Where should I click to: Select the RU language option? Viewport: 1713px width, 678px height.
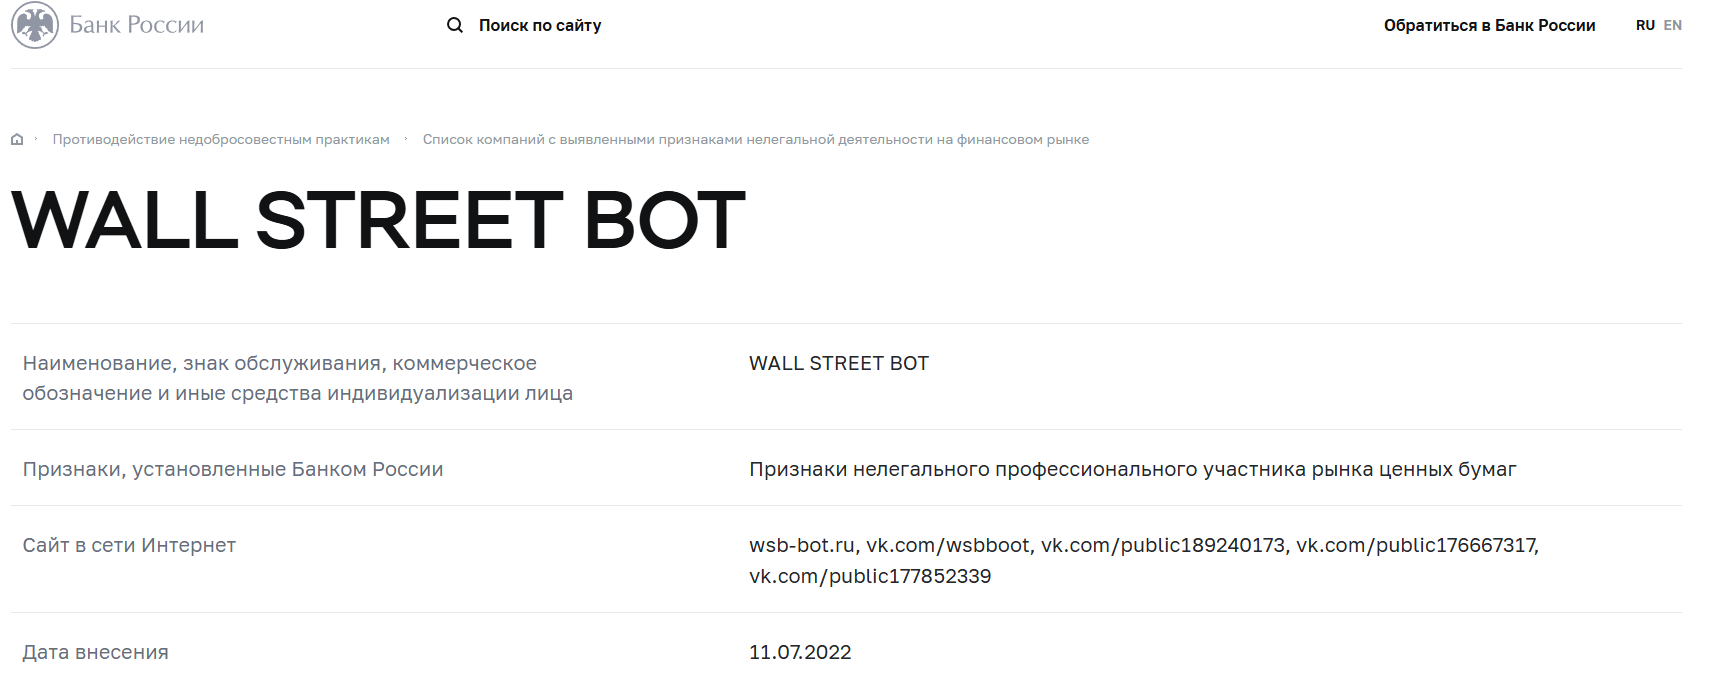pos(1645,25)
